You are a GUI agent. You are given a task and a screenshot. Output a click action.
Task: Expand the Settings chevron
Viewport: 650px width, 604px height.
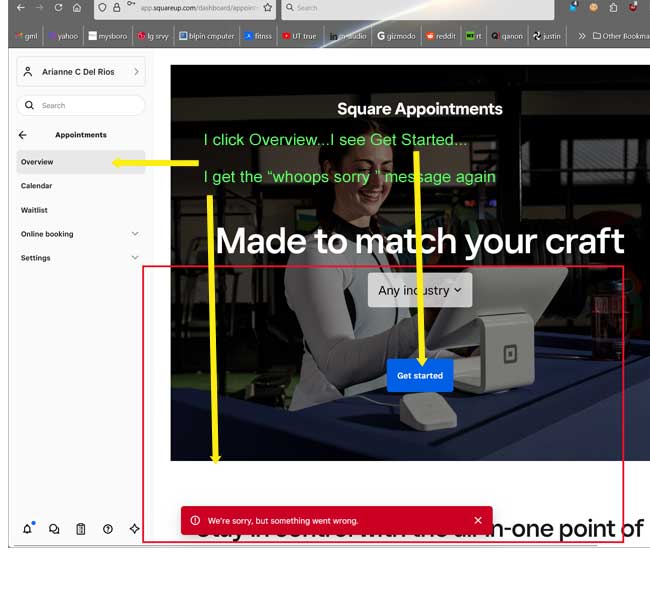point(135,258)
